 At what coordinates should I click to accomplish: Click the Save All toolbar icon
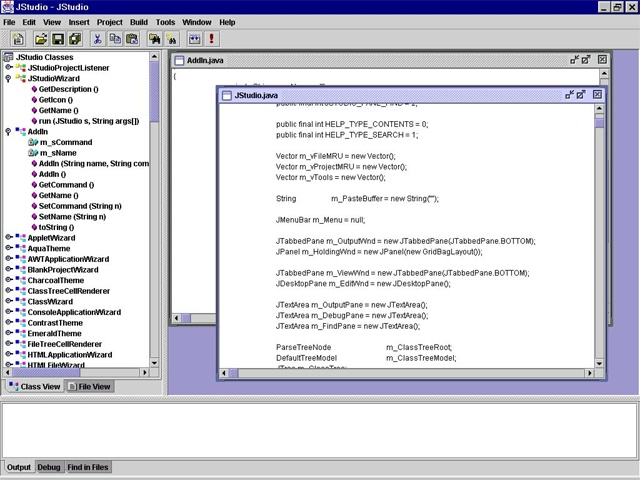pos(75,39)
